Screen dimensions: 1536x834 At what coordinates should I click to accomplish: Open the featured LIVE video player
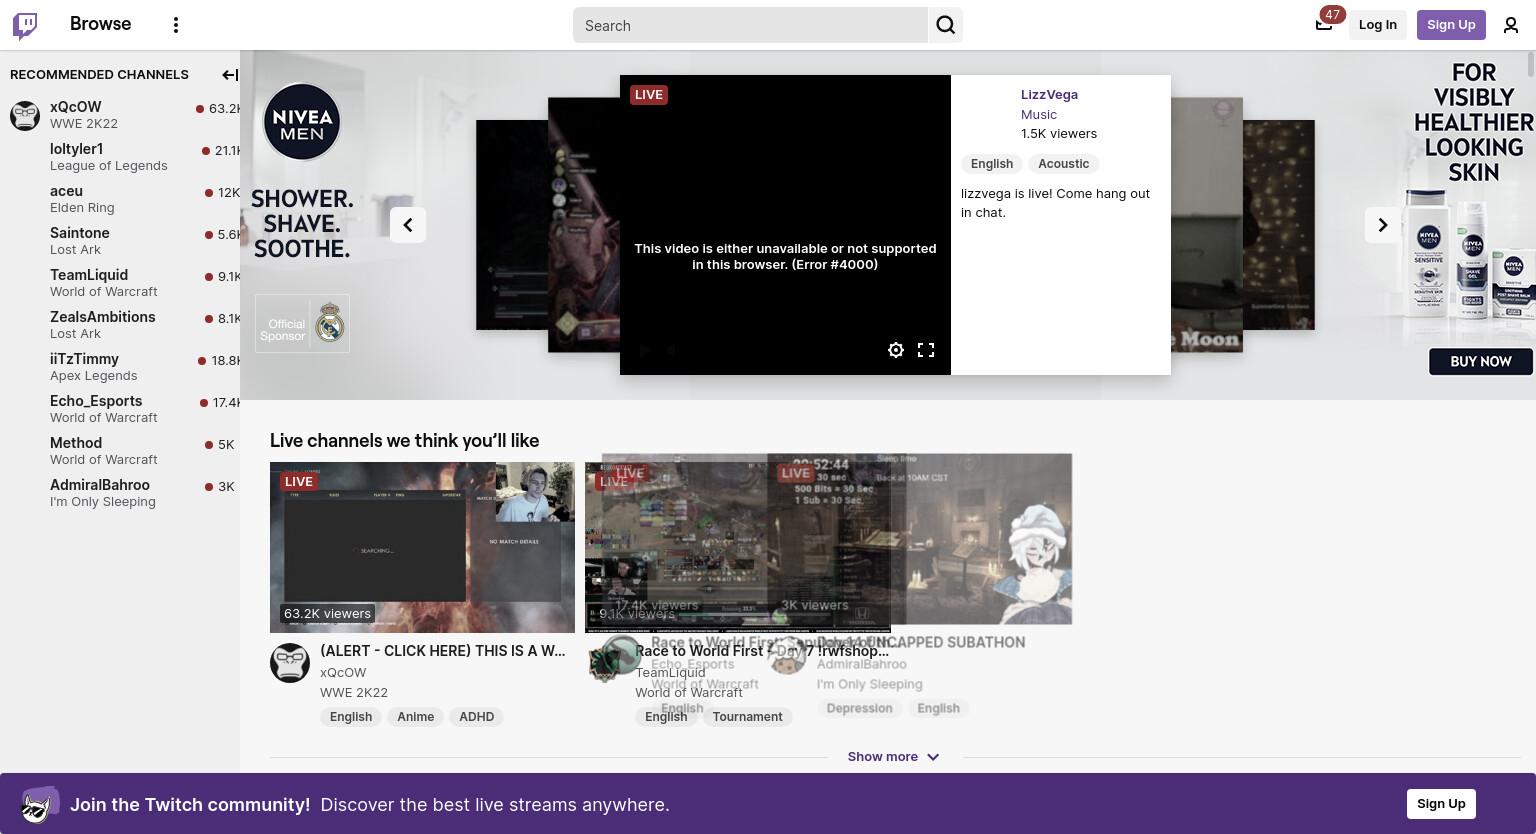pos(785,225)
